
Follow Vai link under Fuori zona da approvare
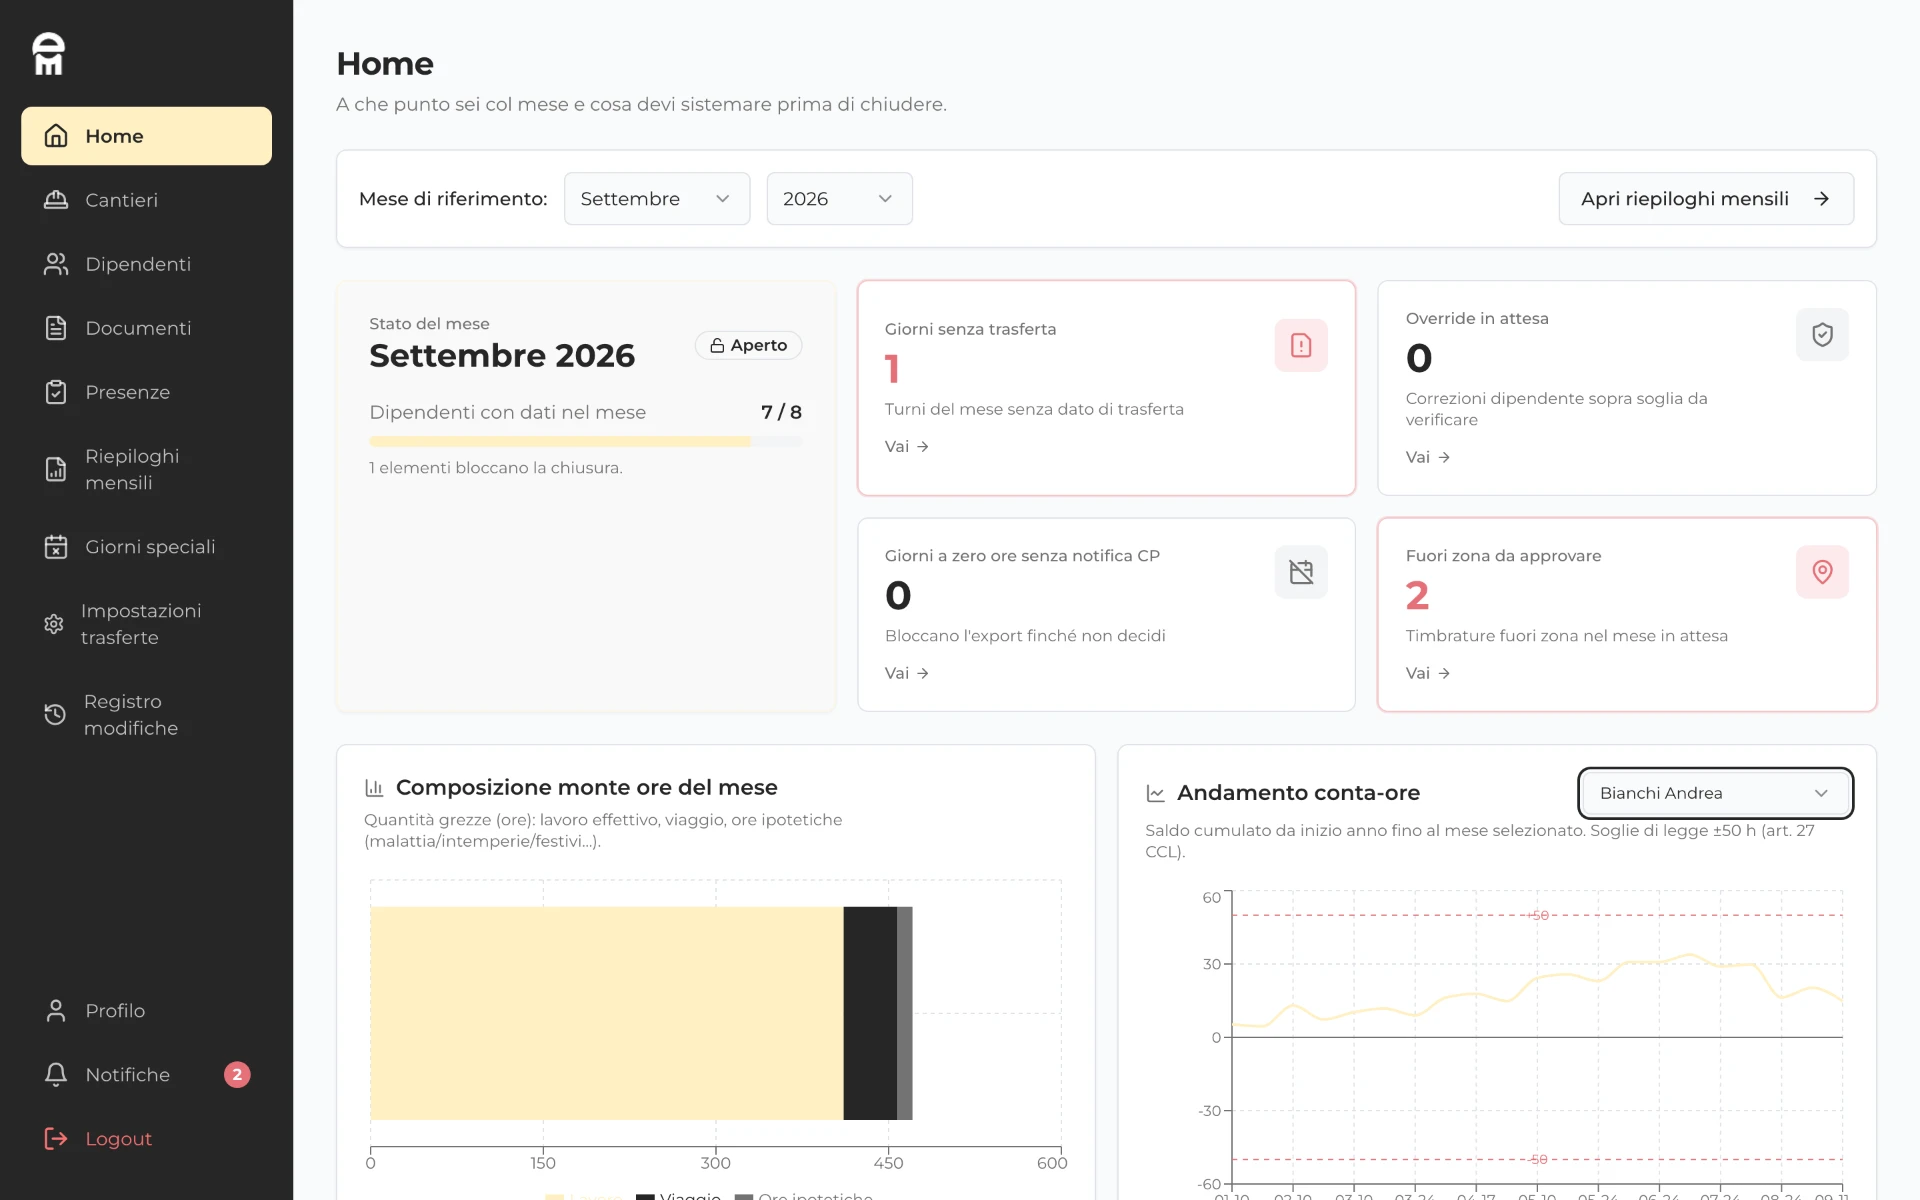click(x=1428, y=673)
